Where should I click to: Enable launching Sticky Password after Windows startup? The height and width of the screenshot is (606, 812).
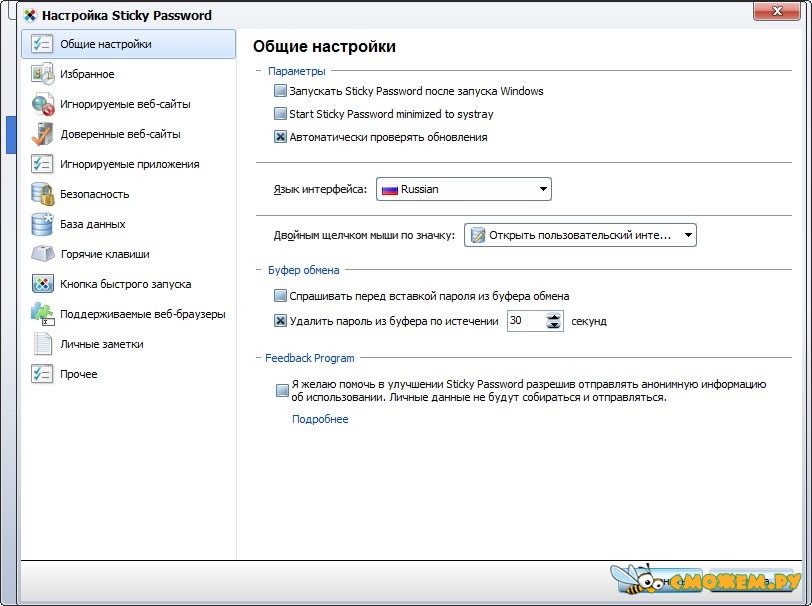[280, 91]
